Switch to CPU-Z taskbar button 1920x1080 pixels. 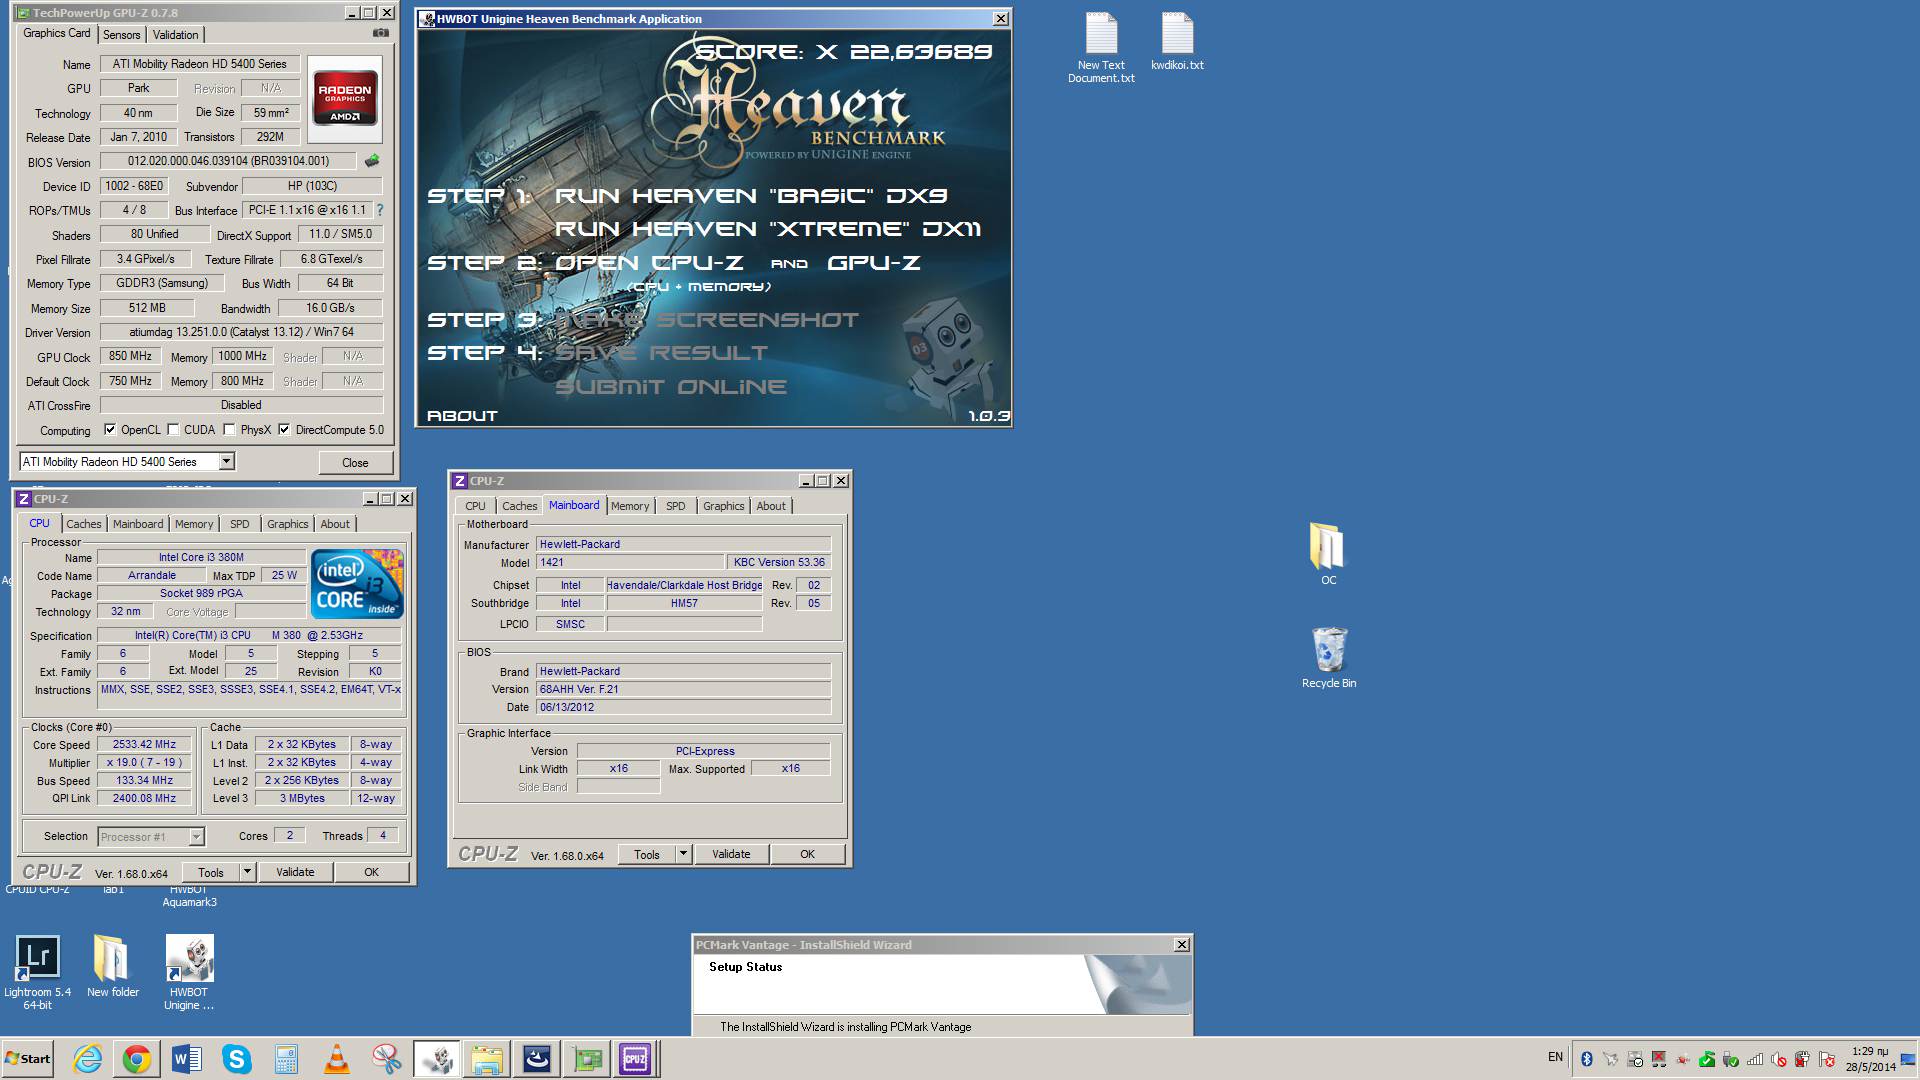[x=635, y=1059]
